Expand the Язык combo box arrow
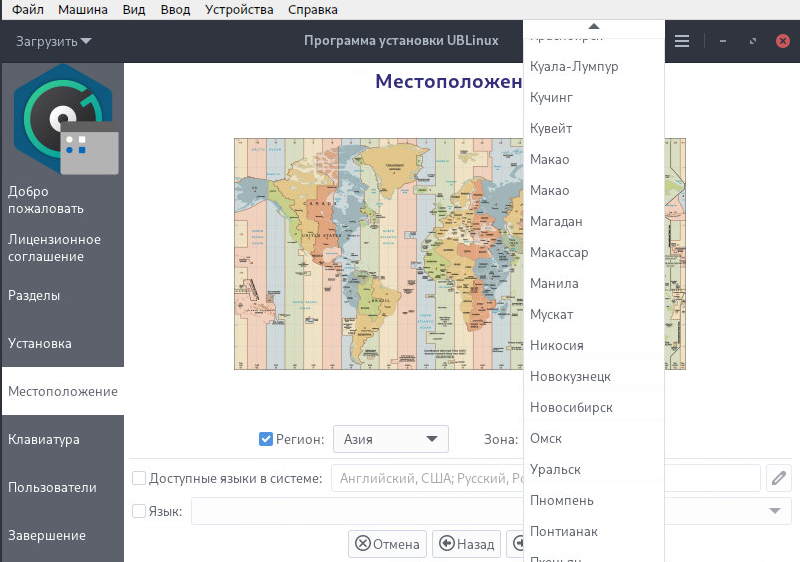The width and height of the screenshot is (800, 562). 775,511
